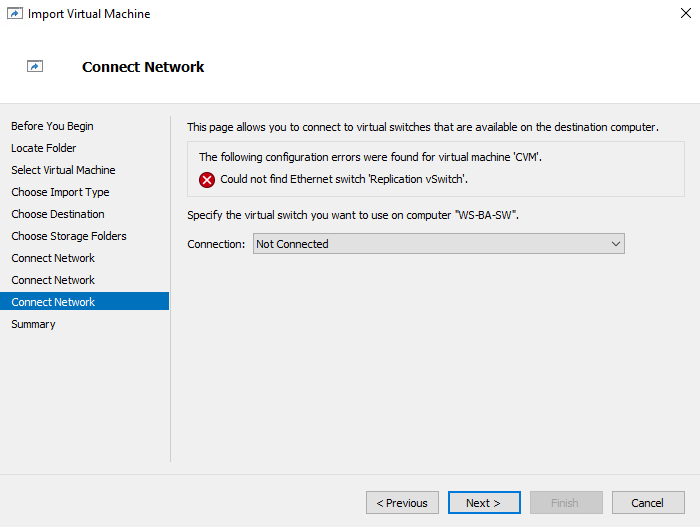Click the Previous button
The height and width of the screenshot is (527, 700).
[402, 503]
